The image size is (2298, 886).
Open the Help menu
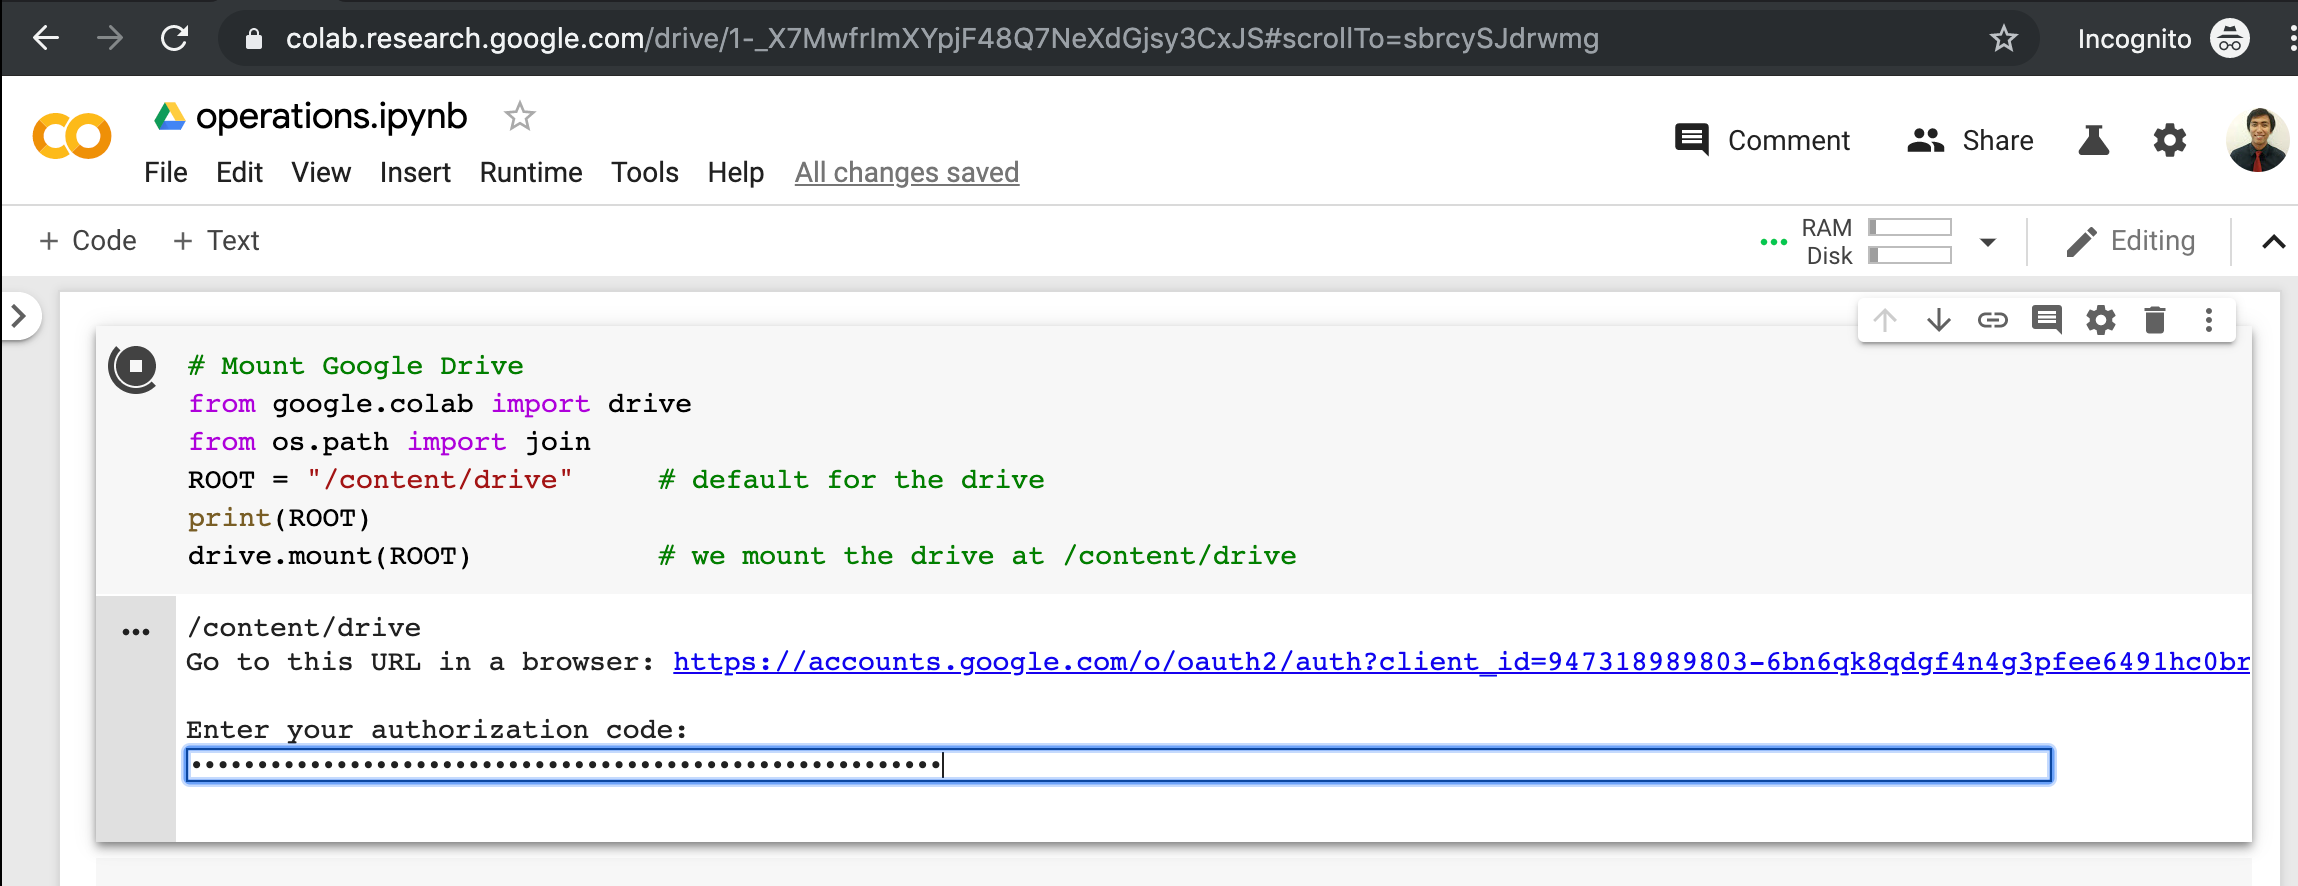(735, 172)
